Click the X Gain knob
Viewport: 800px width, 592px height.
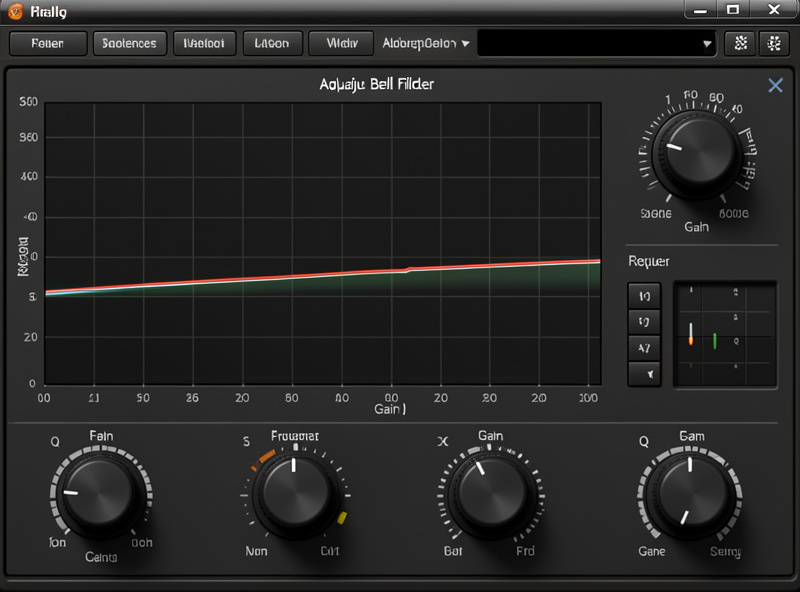491,495
